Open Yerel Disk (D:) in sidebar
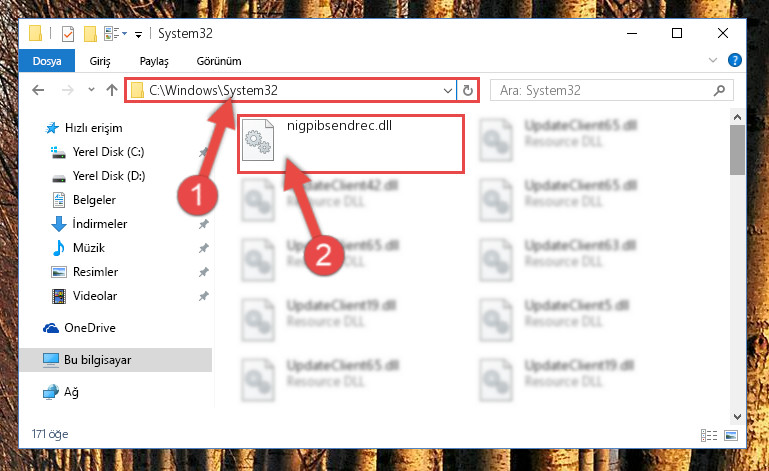 109,176
